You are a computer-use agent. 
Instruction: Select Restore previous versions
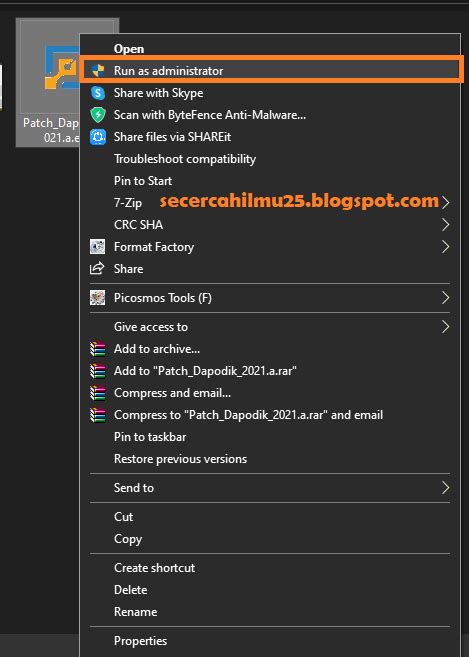271,459
